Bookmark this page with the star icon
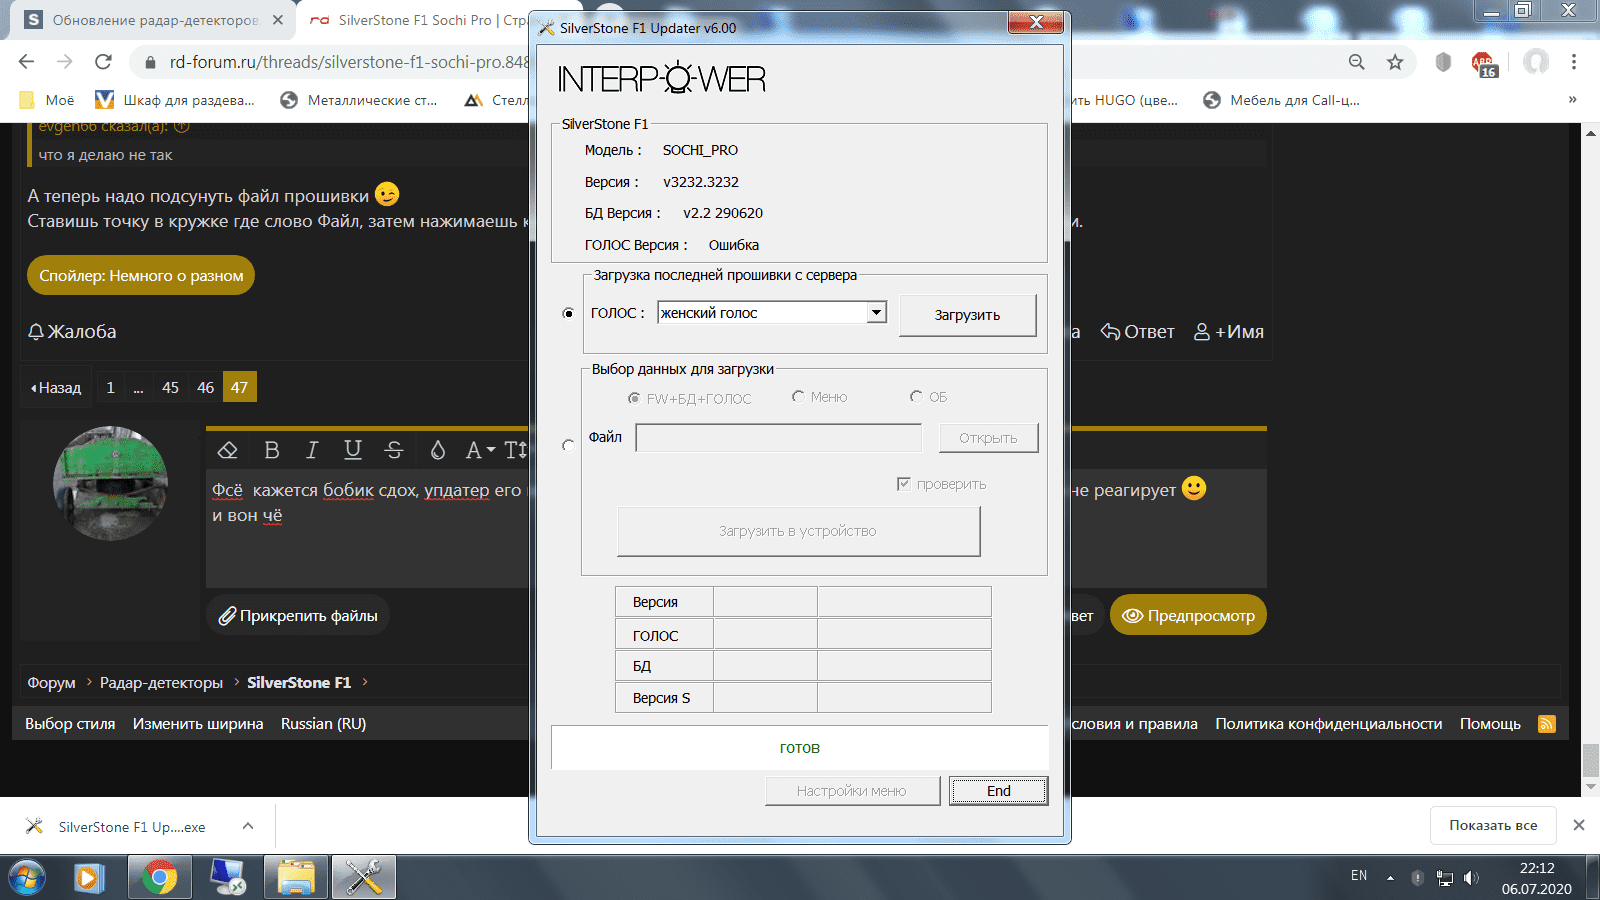 (1395, 62)
